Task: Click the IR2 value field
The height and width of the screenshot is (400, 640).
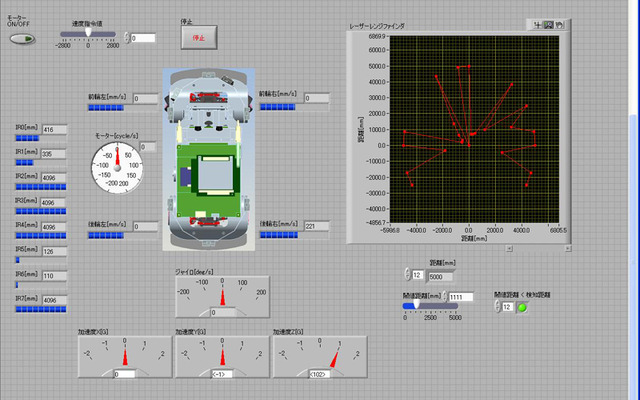Action: coord(54,178)
